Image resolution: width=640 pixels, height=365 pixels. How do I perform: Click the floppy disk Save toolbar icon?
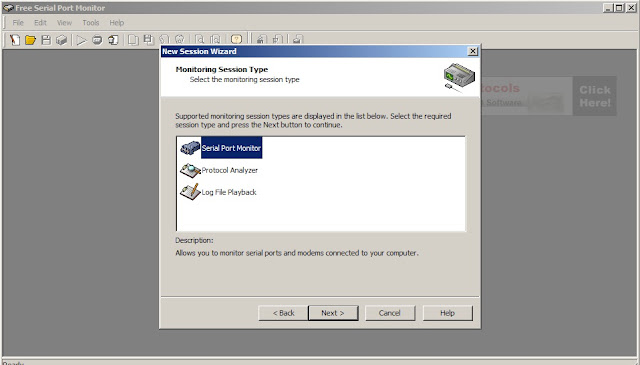click(x=46, y=40)
